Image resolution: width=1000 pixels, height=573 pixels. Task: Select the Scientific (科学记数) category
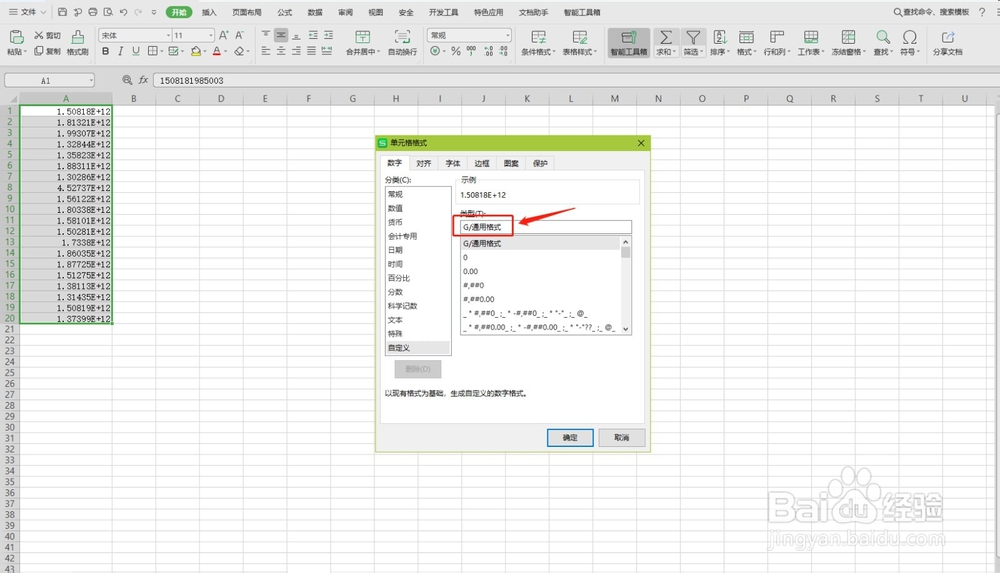(x=418, y=306)
